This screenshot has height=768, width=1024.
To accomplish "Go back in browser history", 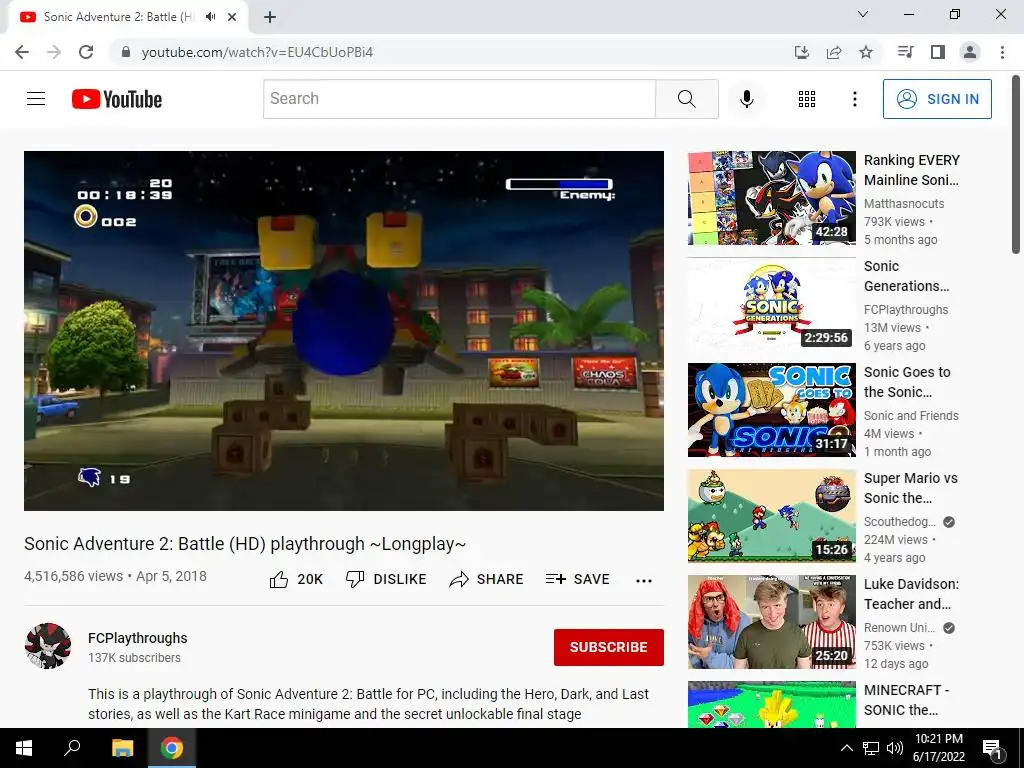I will click(x=22, y=52).
